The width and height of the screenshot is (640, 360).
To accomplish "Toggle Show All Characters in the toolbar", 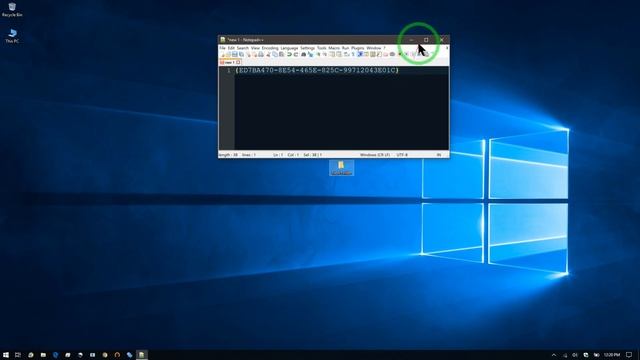I will (x=353, y=54).
